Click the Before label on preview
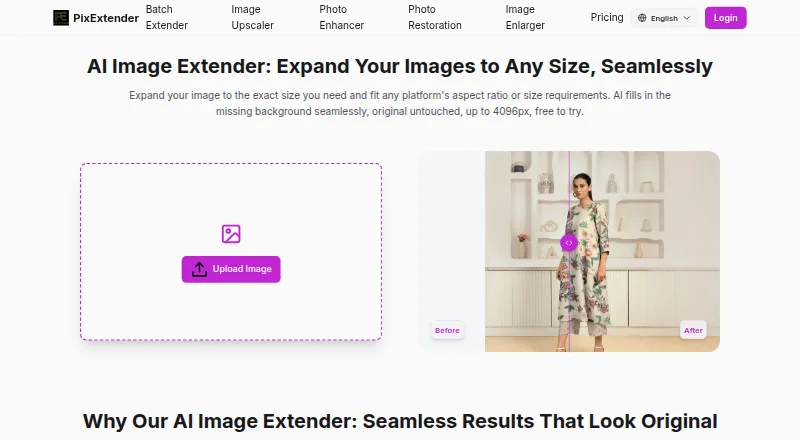 pyautogui.click(x=447, y=330)
